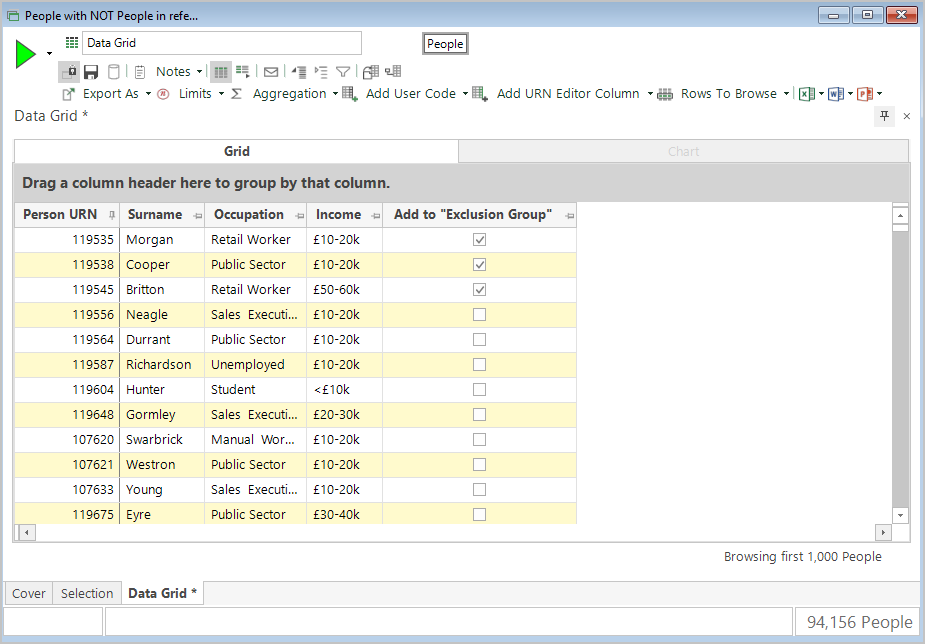Screen dimensions: 925x644
Task: Click the People table button
Action: tap(445, 44)
